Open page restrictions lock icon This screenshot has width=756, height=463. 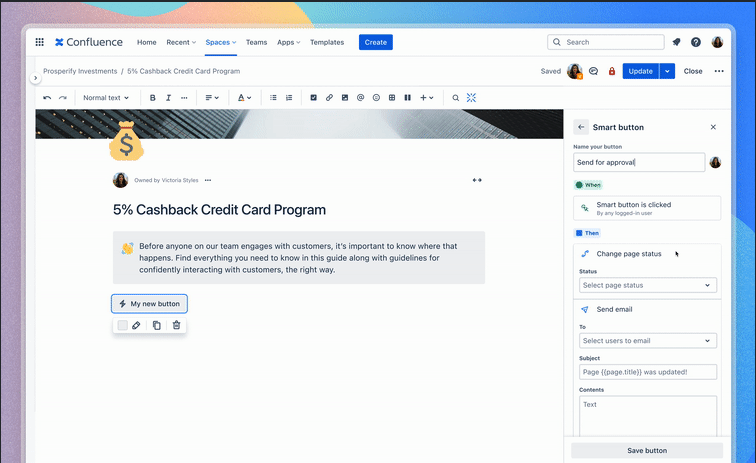pyautogui.click(x=612, y=71)
